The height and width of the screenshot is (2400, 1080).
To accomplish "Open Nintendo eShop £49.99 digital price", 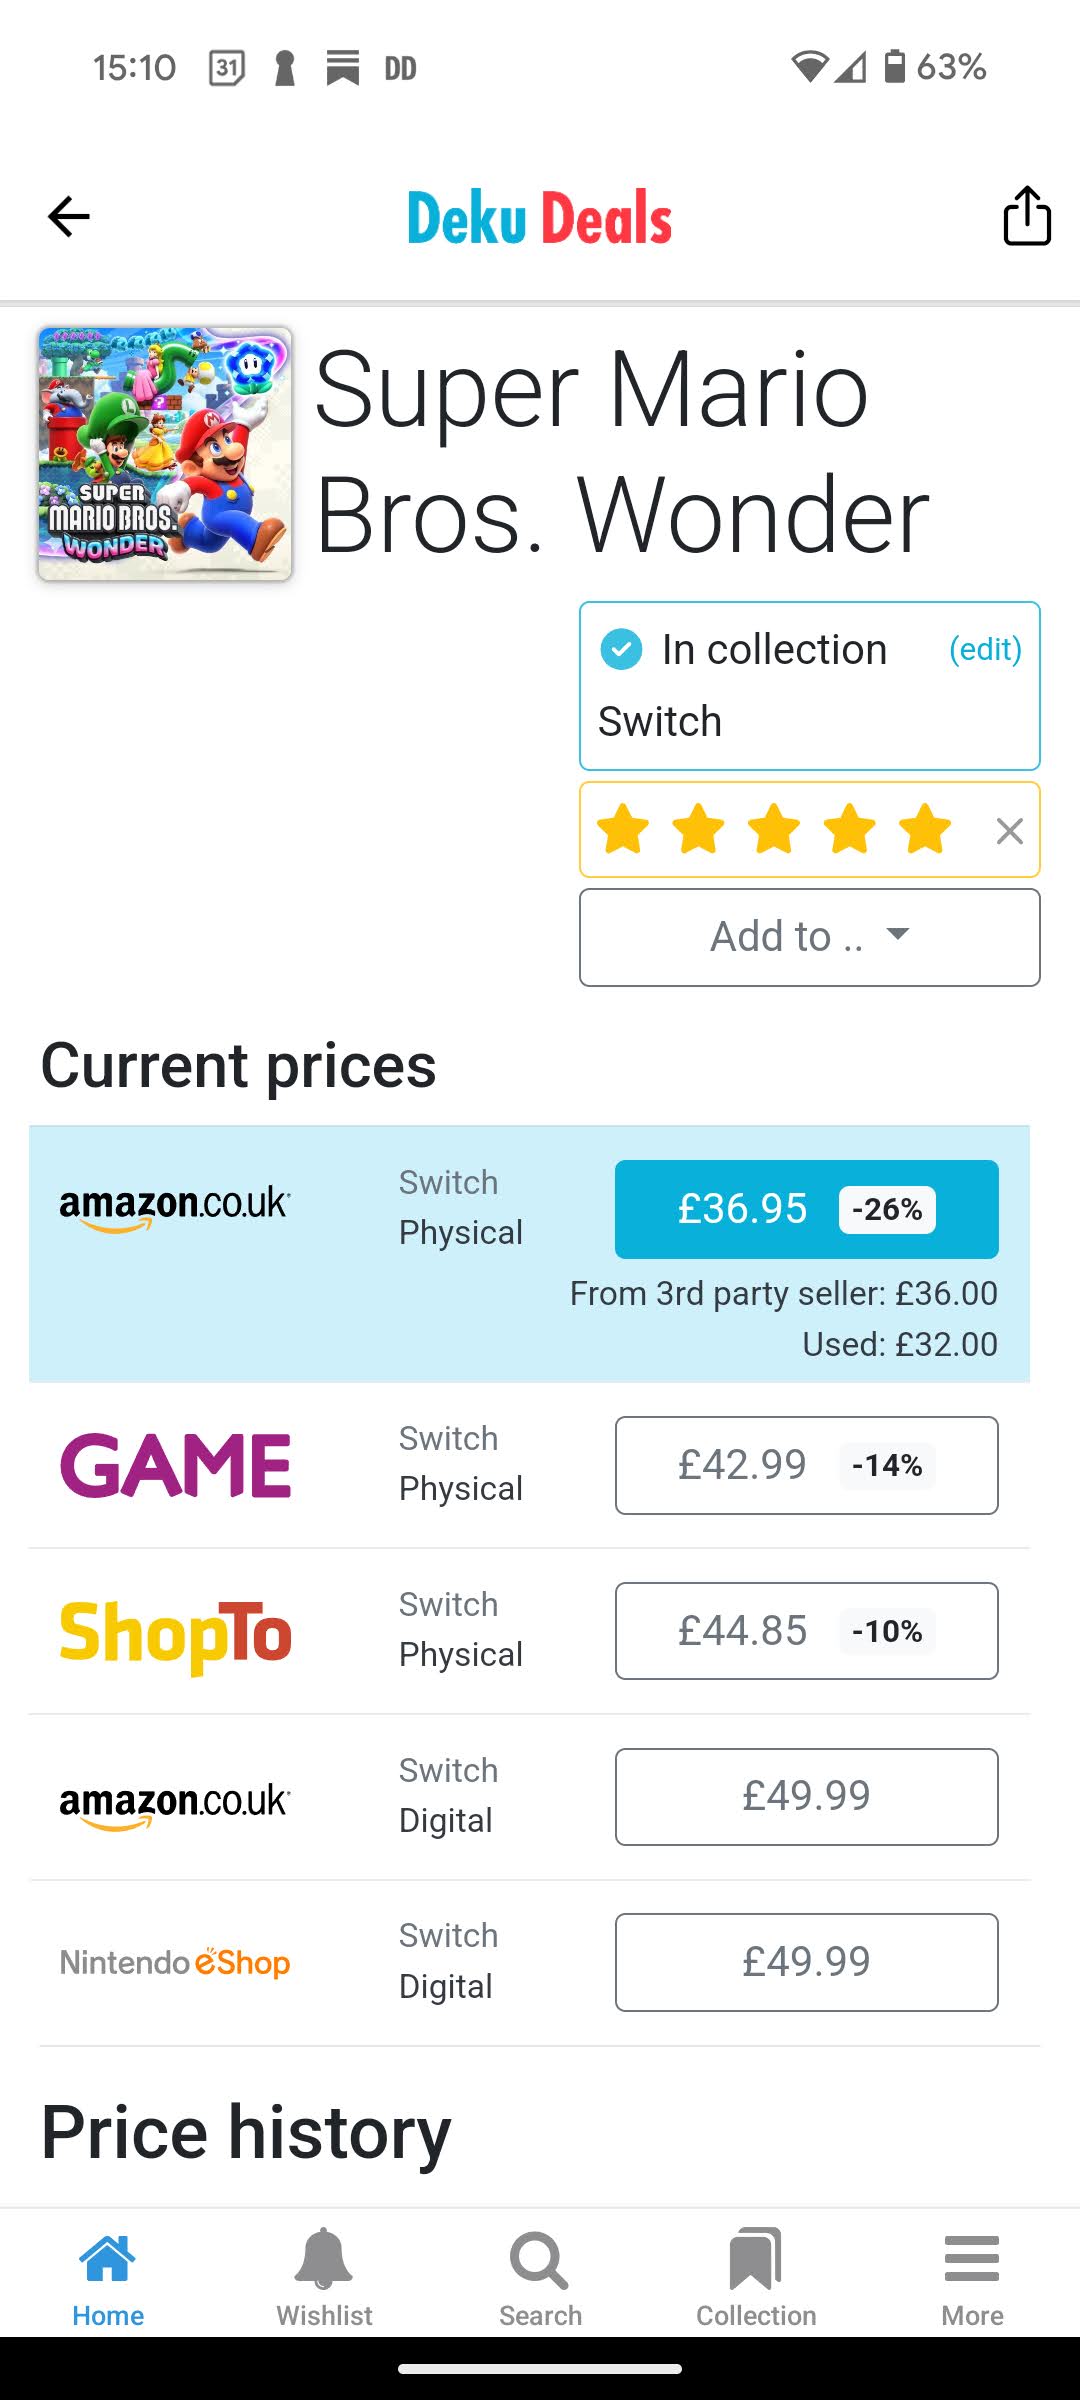I will (806, 1962).
